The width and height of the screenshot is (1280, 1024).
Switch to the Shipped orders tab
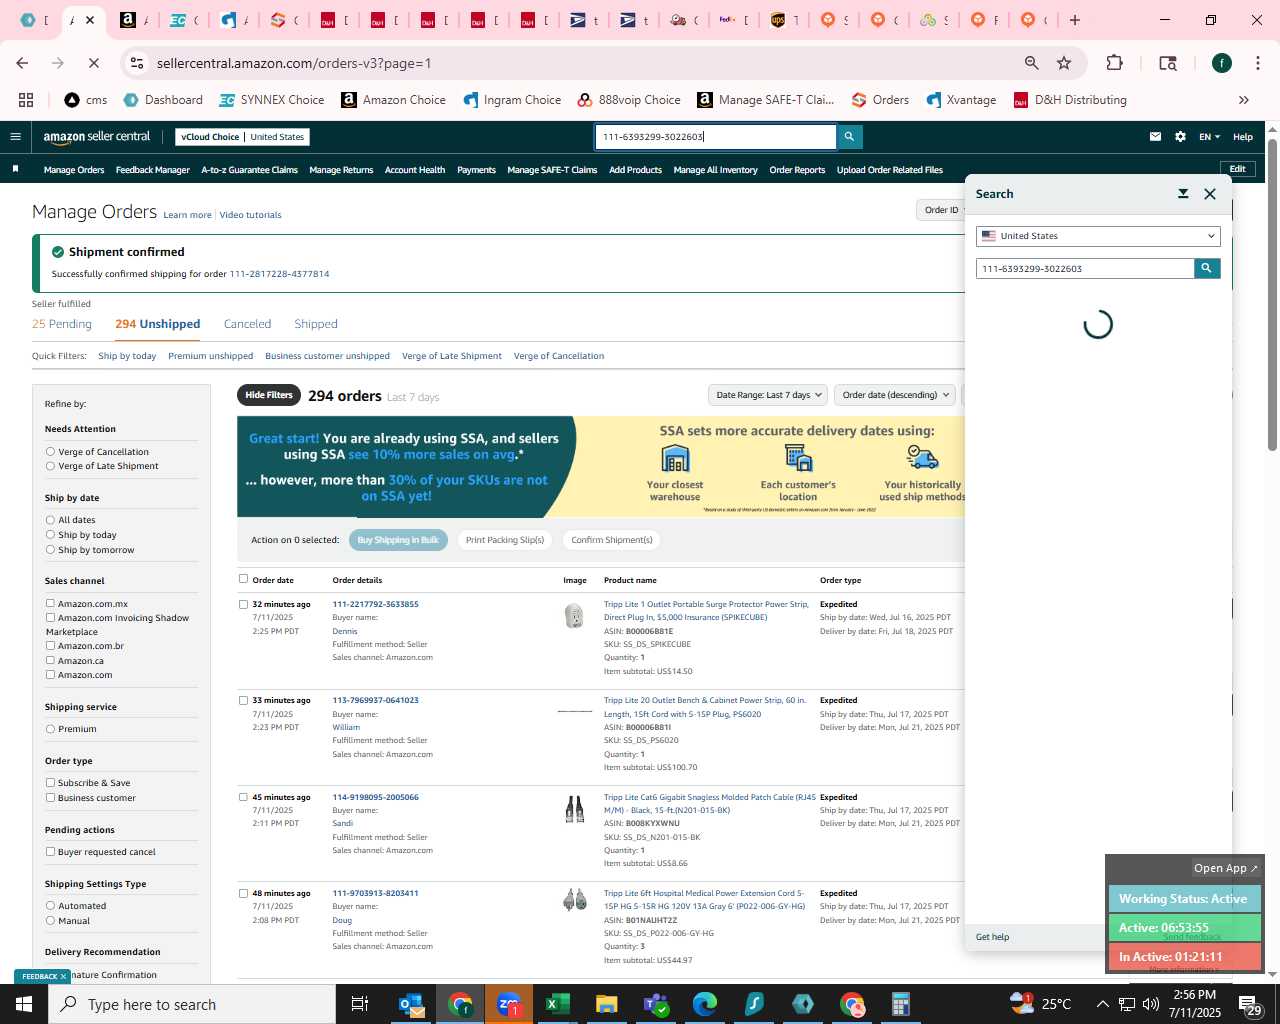(x=316, y=324)
